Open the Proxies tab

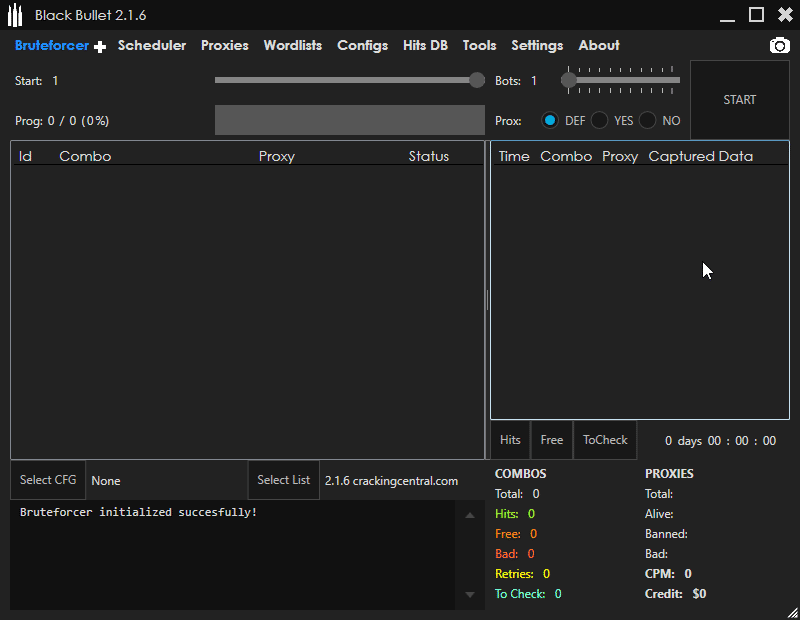coord(224,45)
